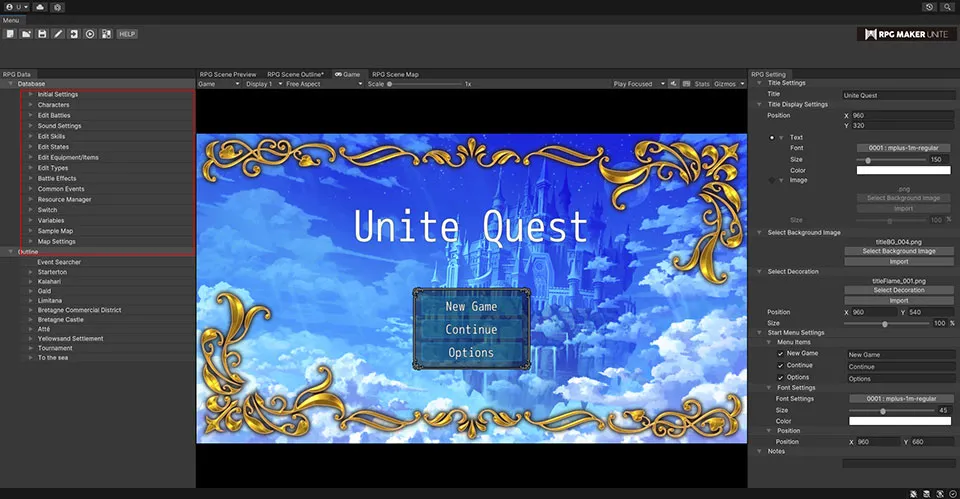The height and width of the screenshot is (499, 960).
Task: Toggle the Continue menu item checkbox
Action: 781,366
